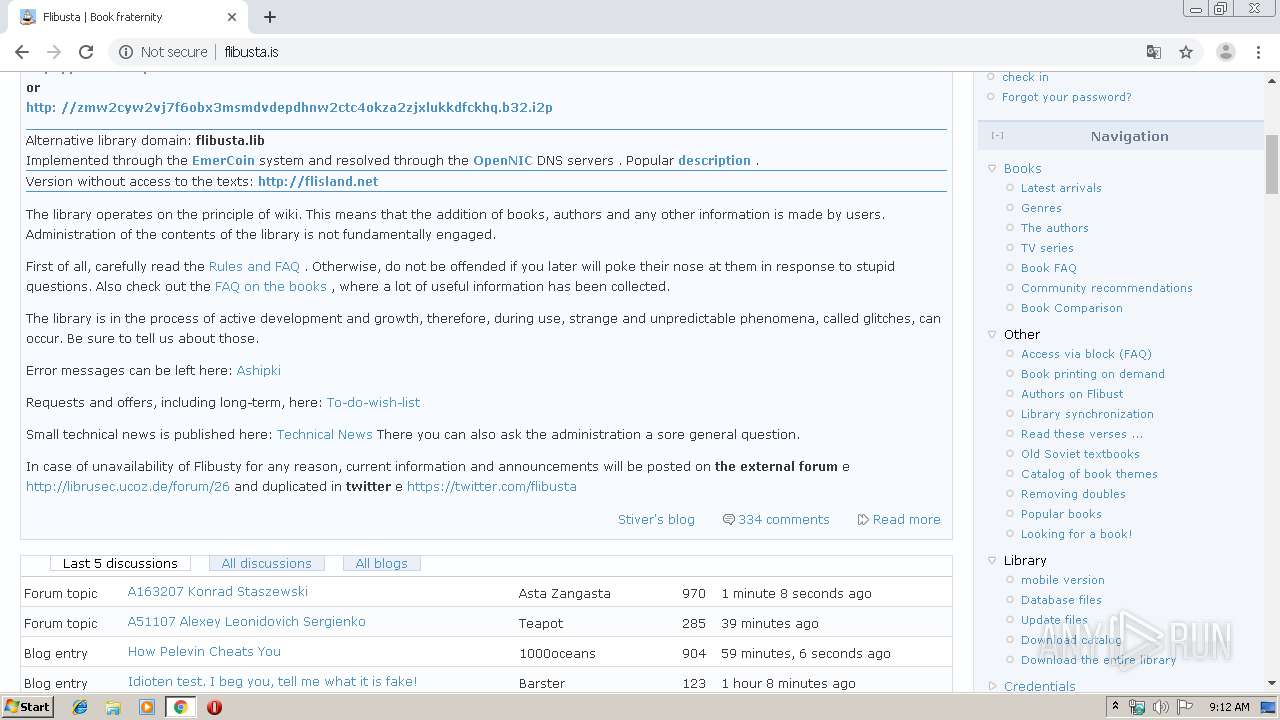Open FAQ on the books link
The width and height of the screenshot is (1280, 720).
click(x=271, y=287)
